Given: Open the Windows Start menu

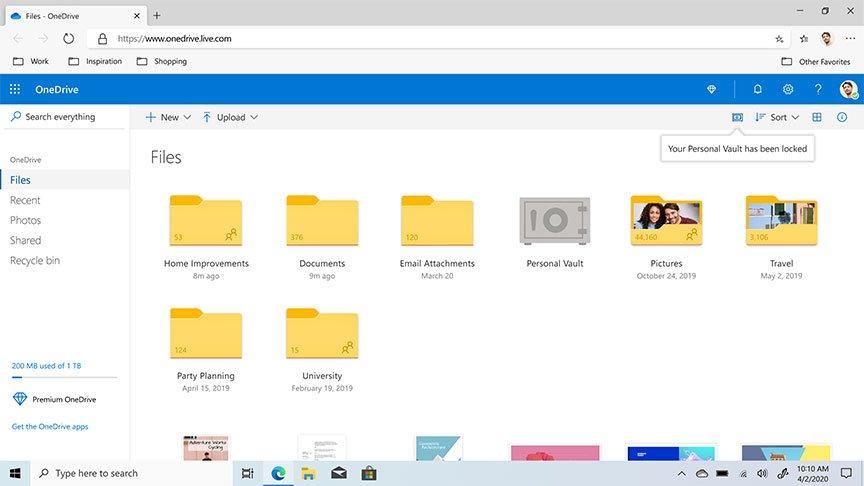Looking at the screenshot, I should (x=15, y=473).
